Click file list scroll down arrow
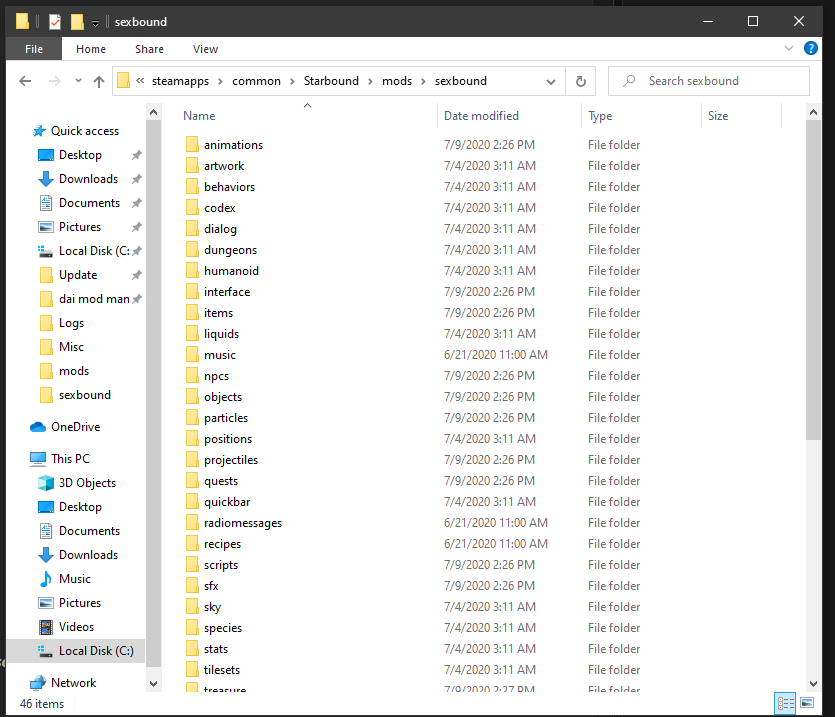Screen dimensions: 835x717 pyautogui.click(x=813, y=684)
